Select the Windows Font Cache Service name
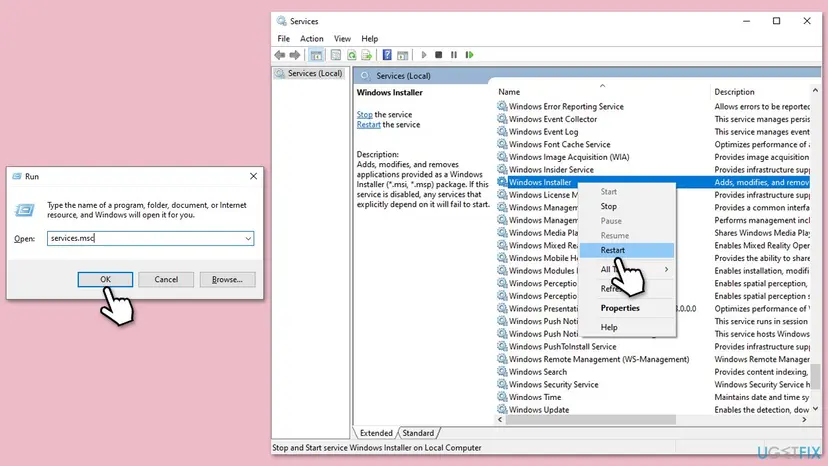 click(559, 145)
